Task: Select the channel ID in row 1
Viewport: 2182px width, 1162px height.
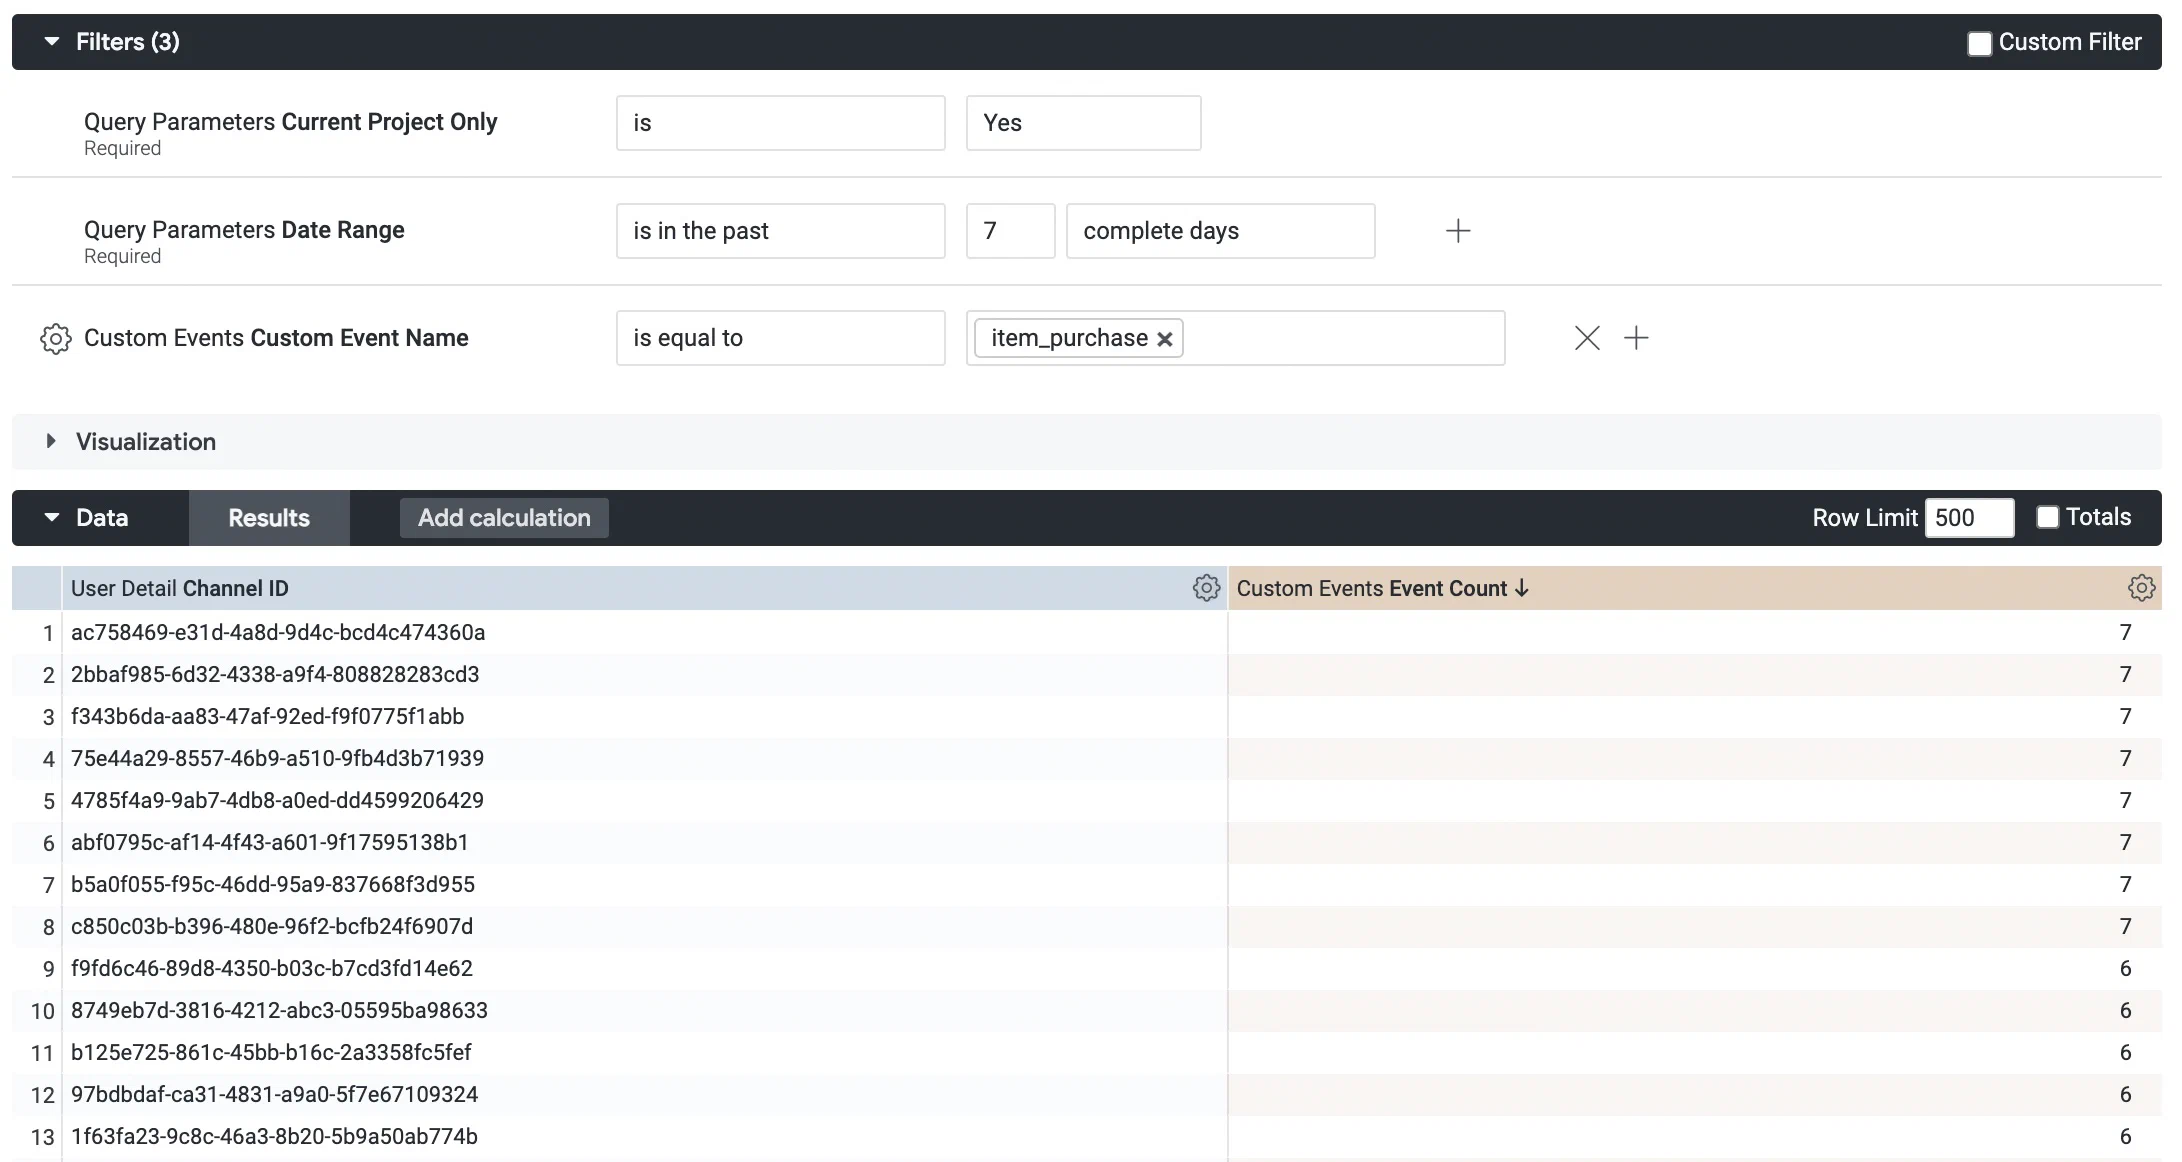Action: click(x=277, y=632)
